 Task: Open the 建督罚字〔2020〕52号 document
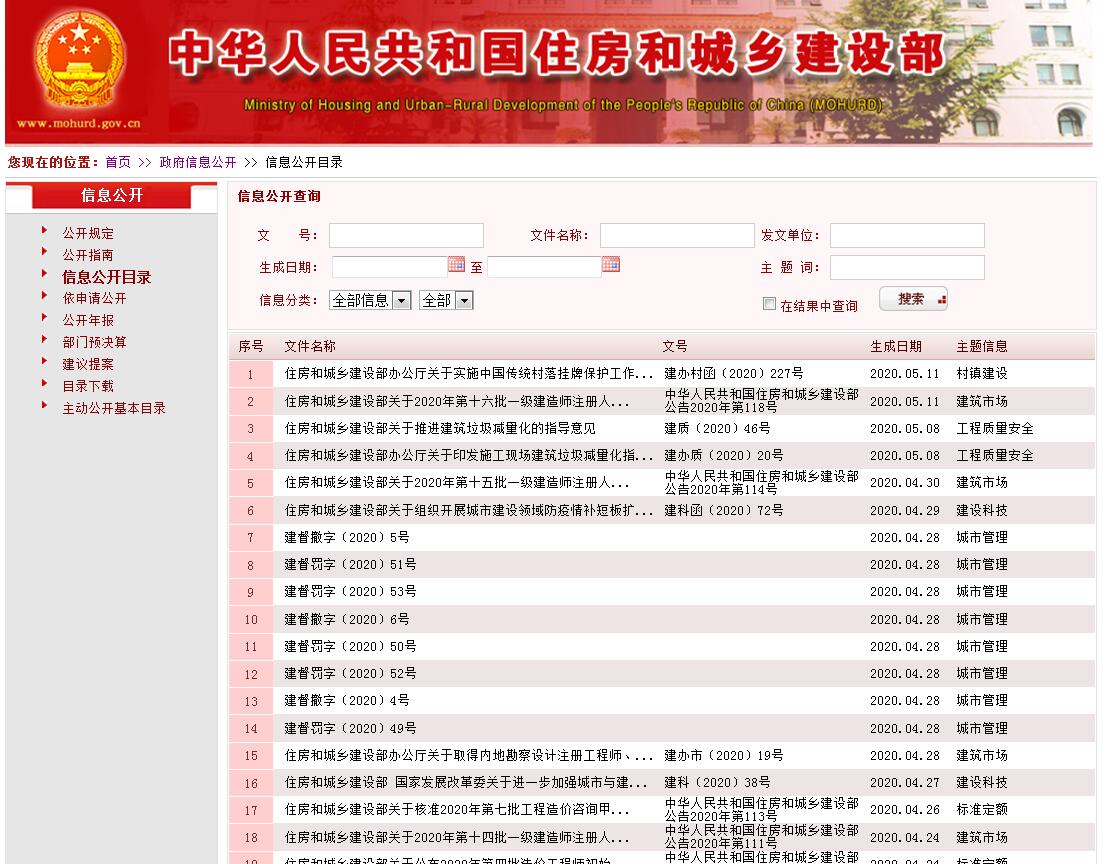[x=350, y=673]
